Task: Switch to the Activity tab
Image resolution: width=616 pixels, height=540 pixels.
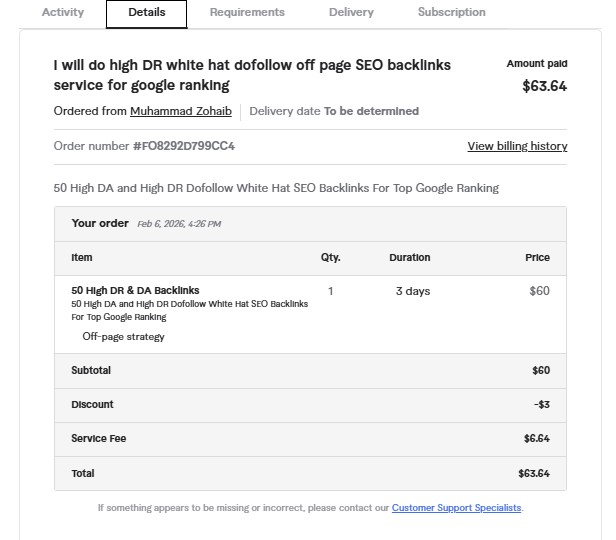Action: tap(62, 13)
